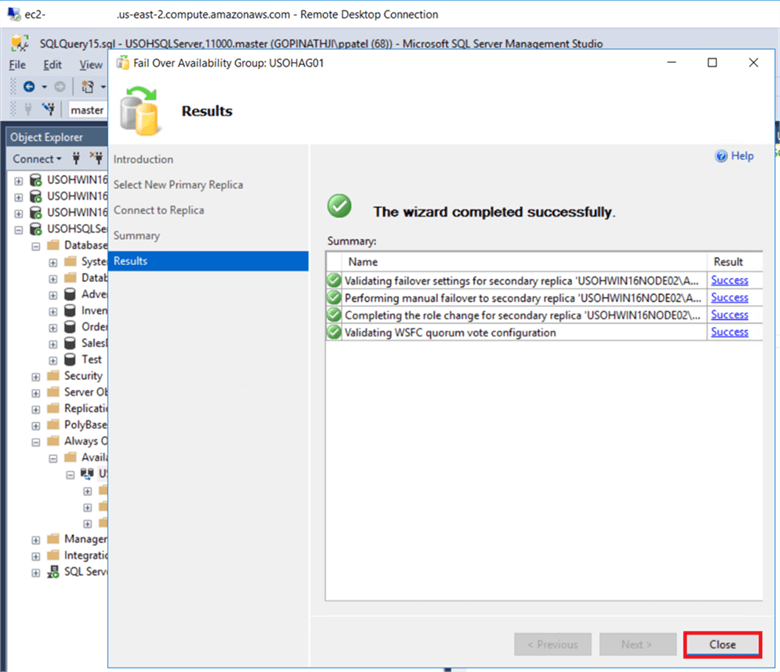Click the Sales database cylinder icon
The image size is (780, 672).
pos(70,343)
